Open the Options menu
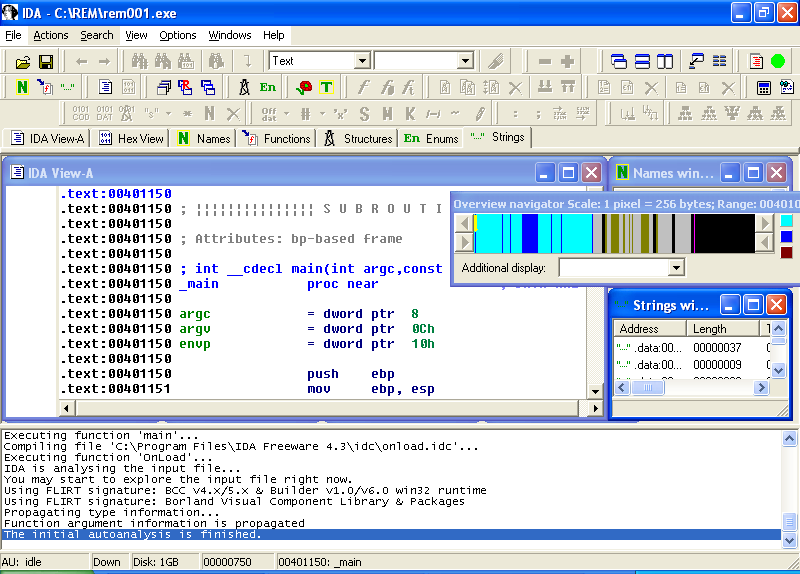 178,35
